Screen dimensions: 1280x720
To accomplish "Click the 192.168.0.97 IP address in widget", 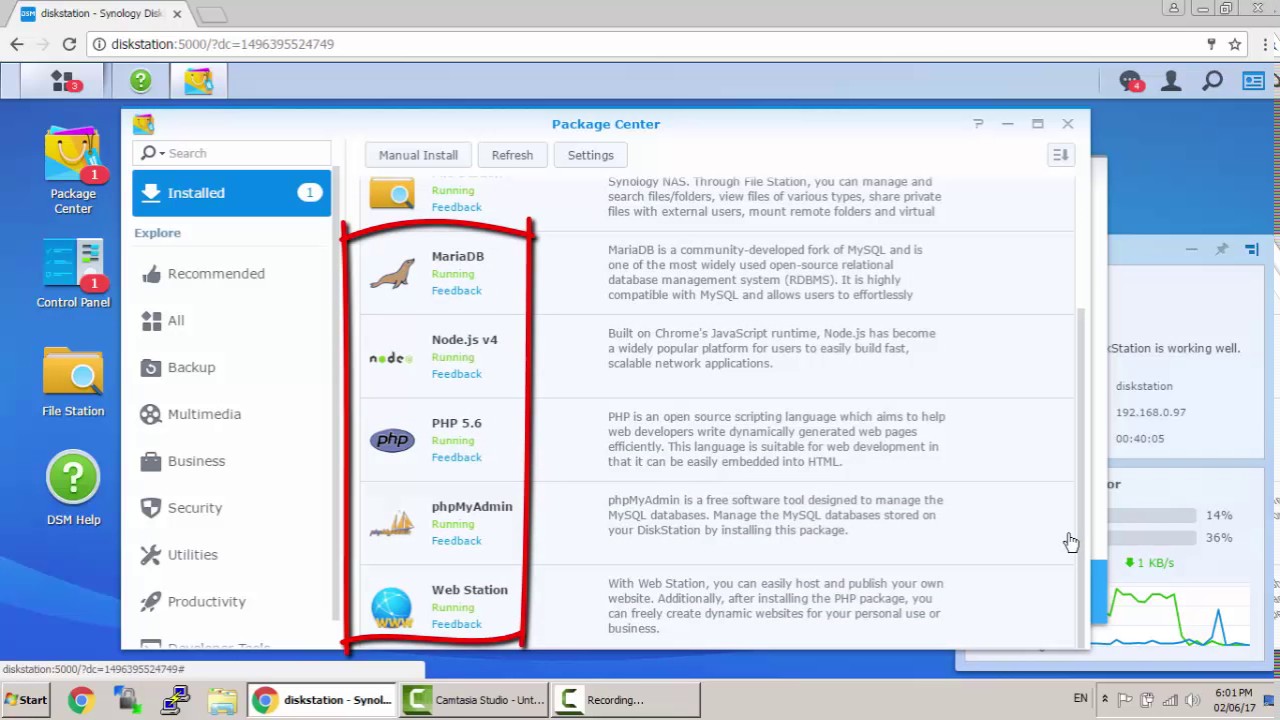I will point(1151,412).
